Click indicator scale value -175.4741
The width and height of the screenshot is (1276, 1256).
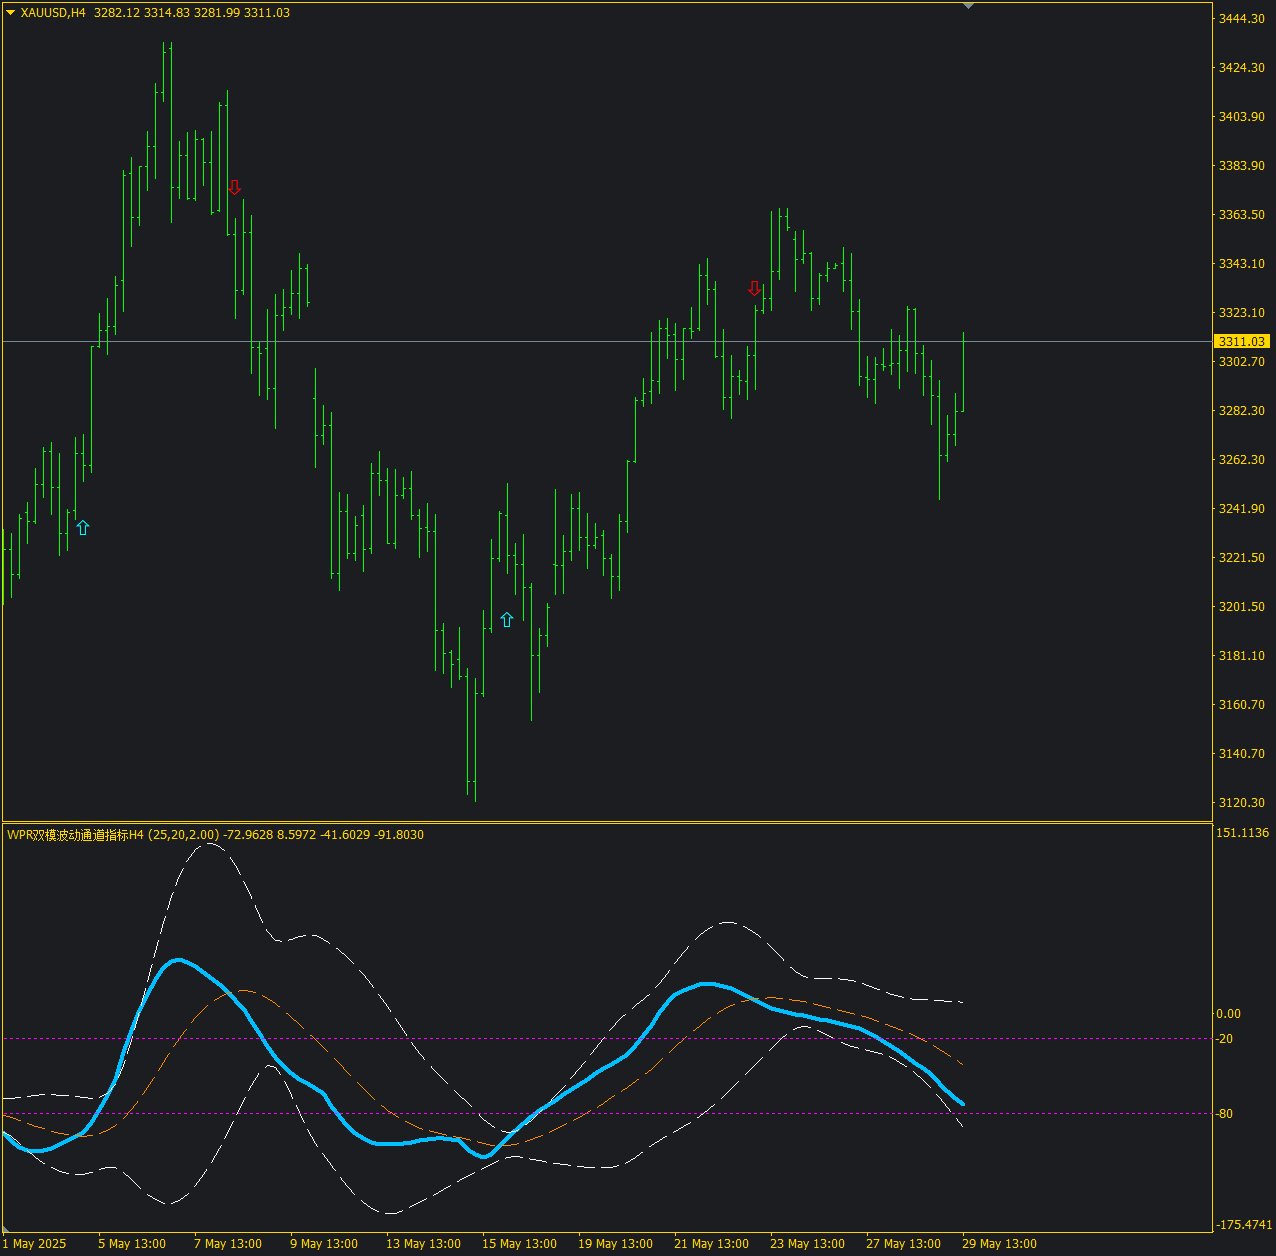pos(1245,1225)
